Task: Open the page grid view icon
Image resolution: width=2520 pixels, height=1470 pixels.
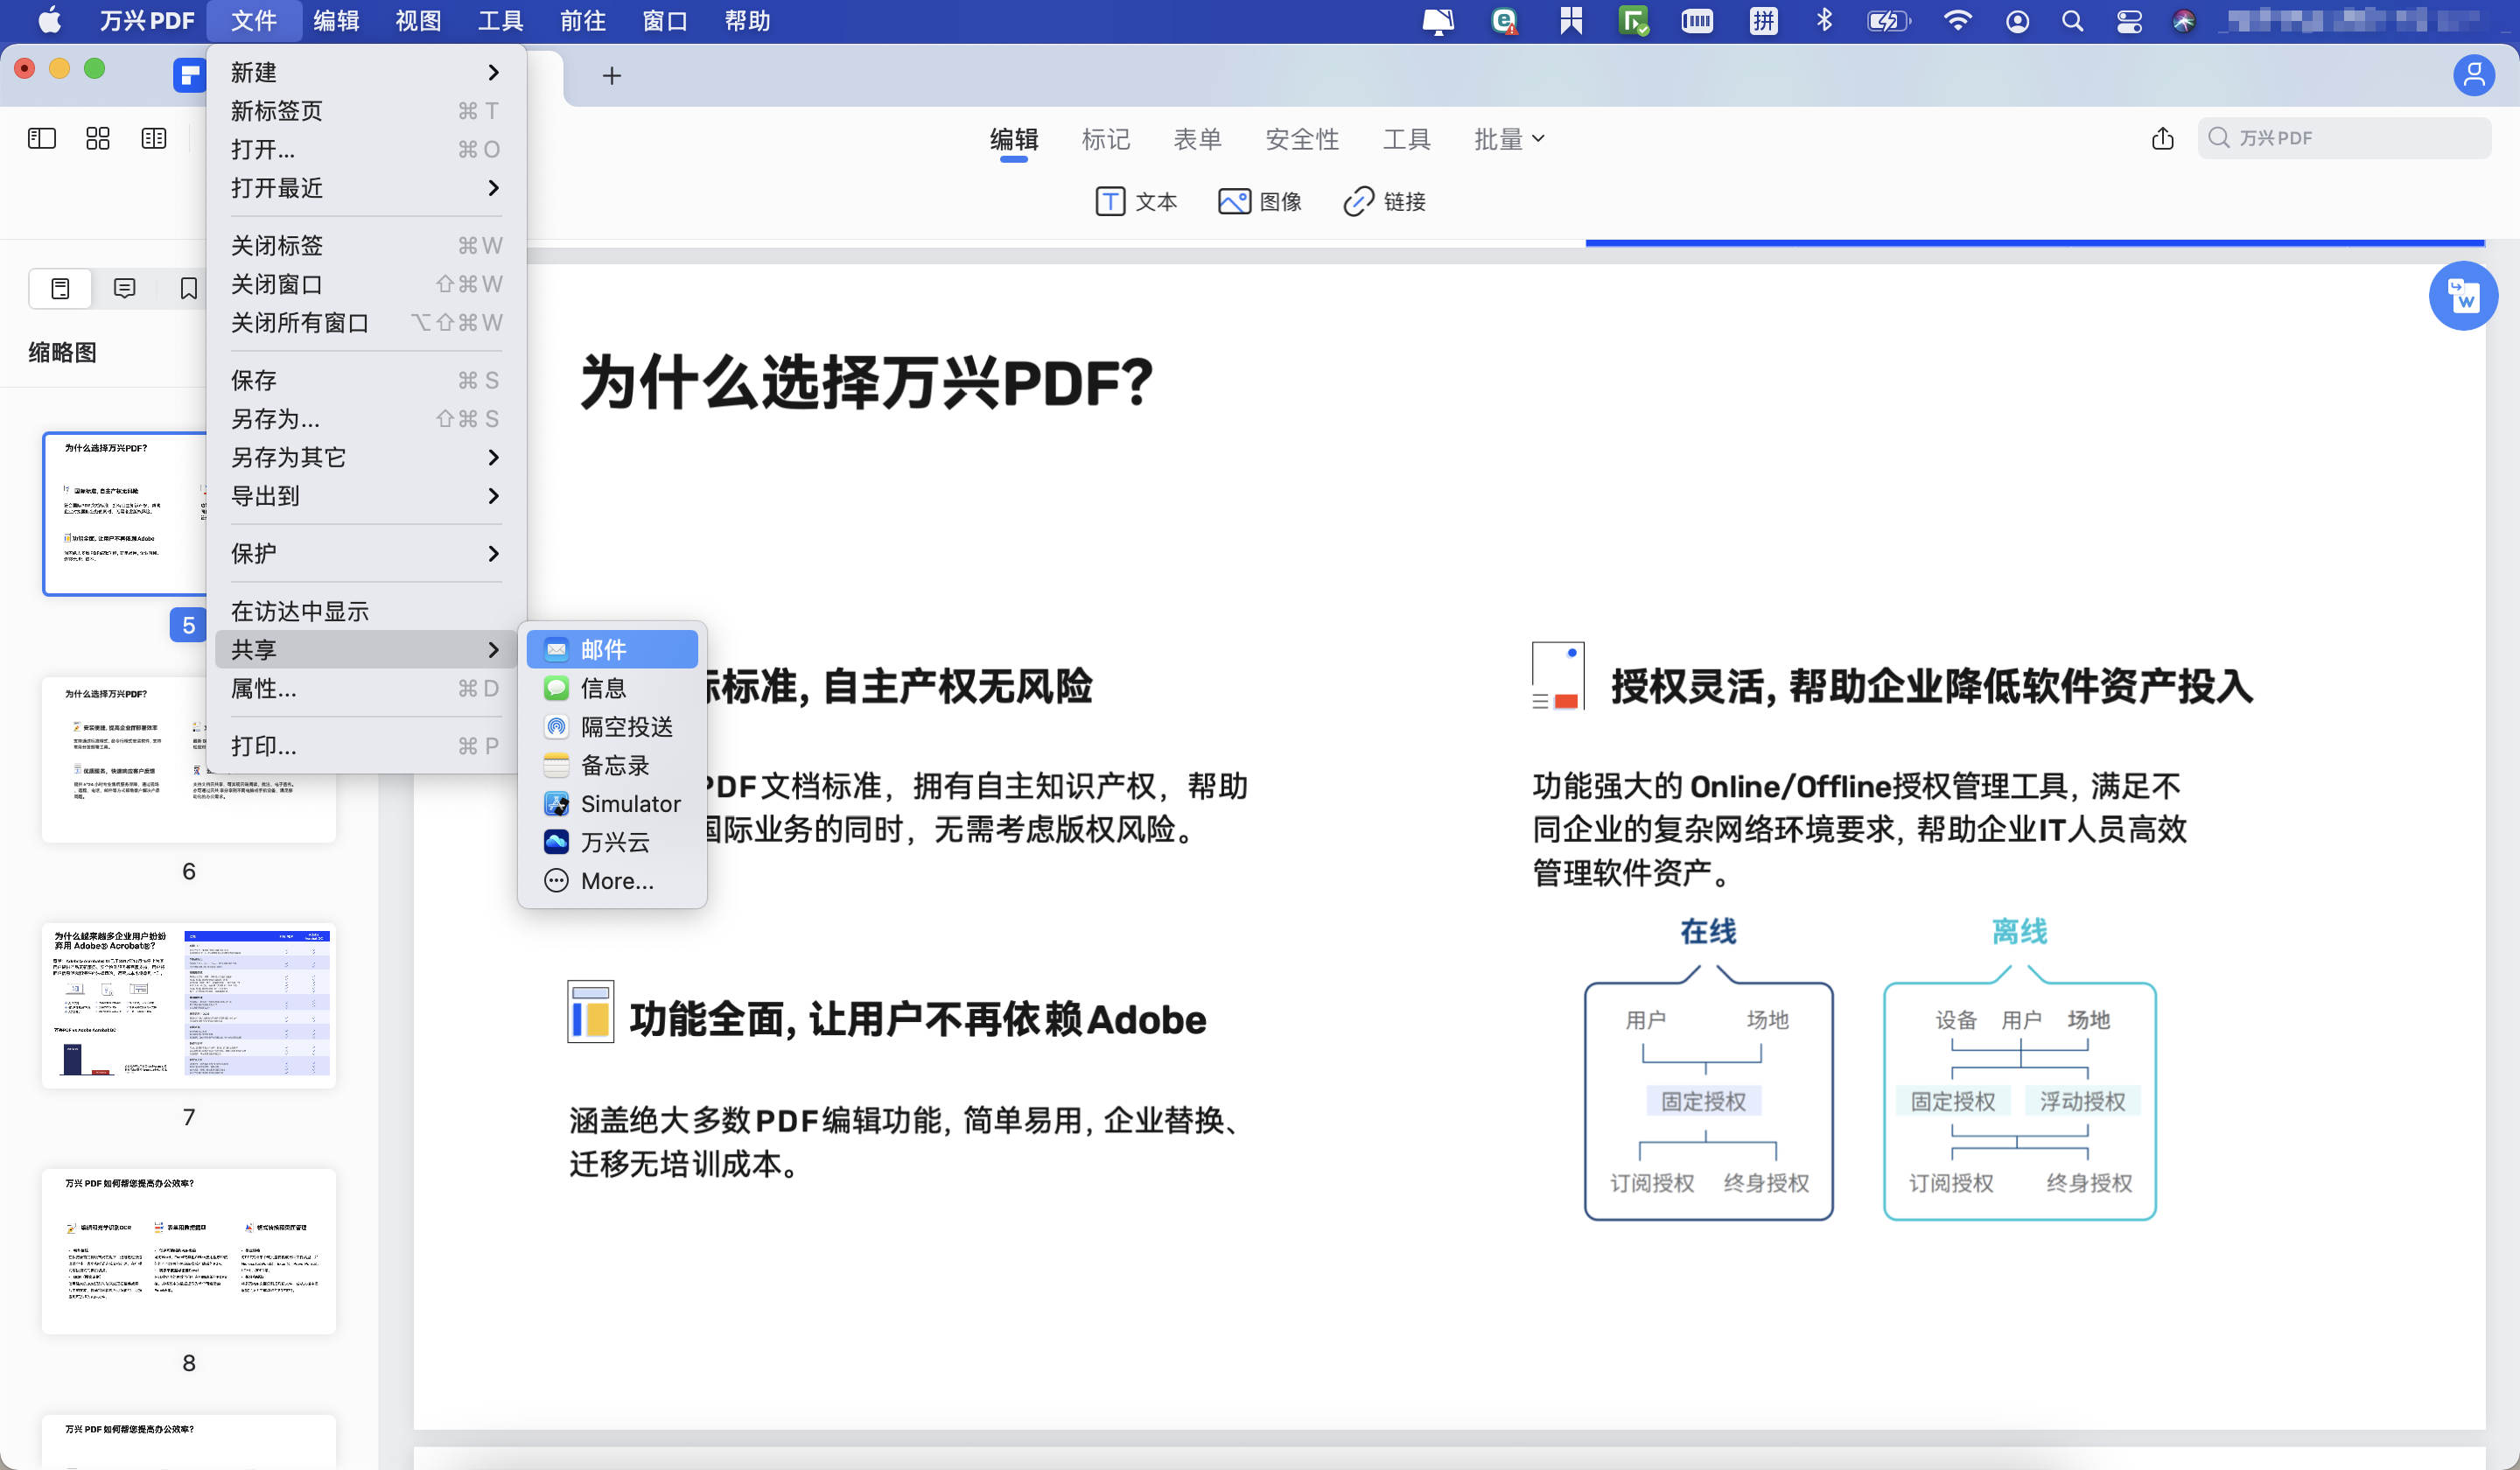Action: click(97, 138)
